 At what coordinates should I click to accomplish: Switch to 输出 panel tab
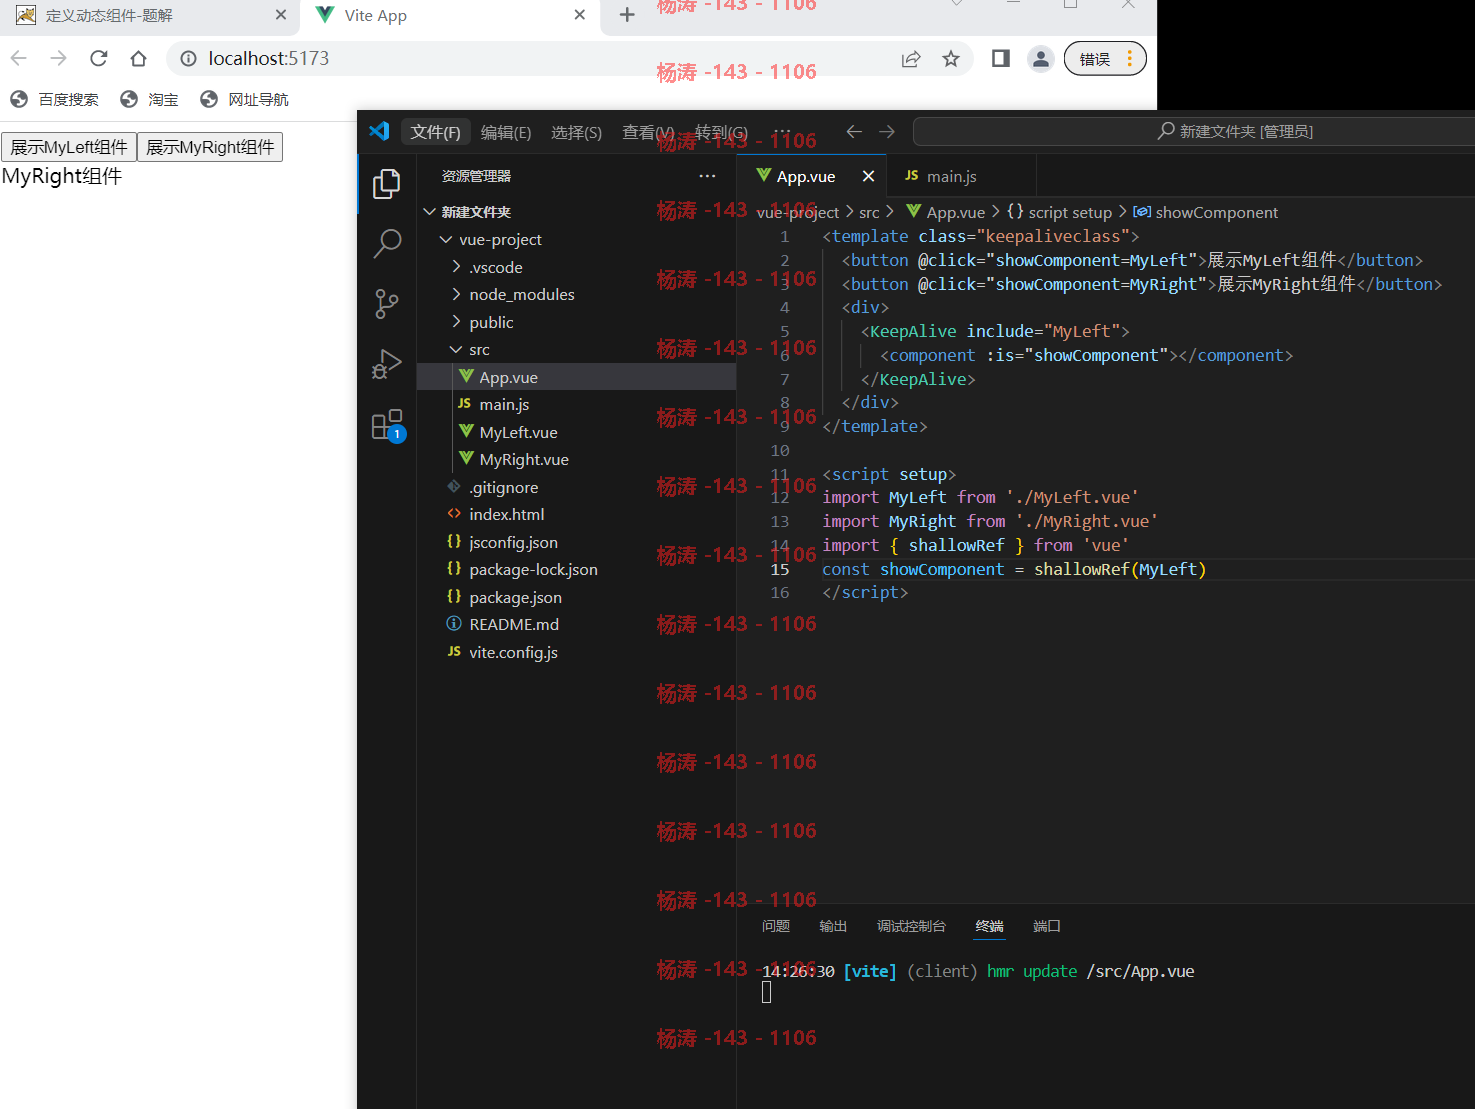pyautogui.click(x=833, y=926)
